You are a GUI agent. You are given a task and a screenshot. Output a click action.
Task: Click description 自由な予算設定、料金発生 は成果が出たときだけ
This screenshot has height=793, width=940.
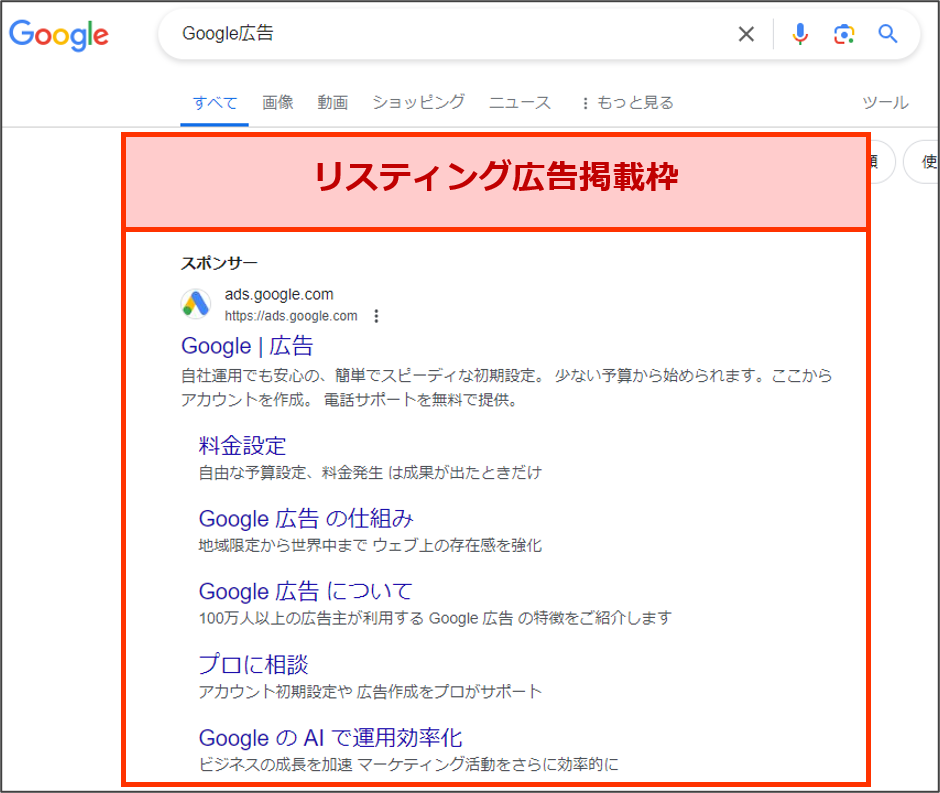click(370, 473)
